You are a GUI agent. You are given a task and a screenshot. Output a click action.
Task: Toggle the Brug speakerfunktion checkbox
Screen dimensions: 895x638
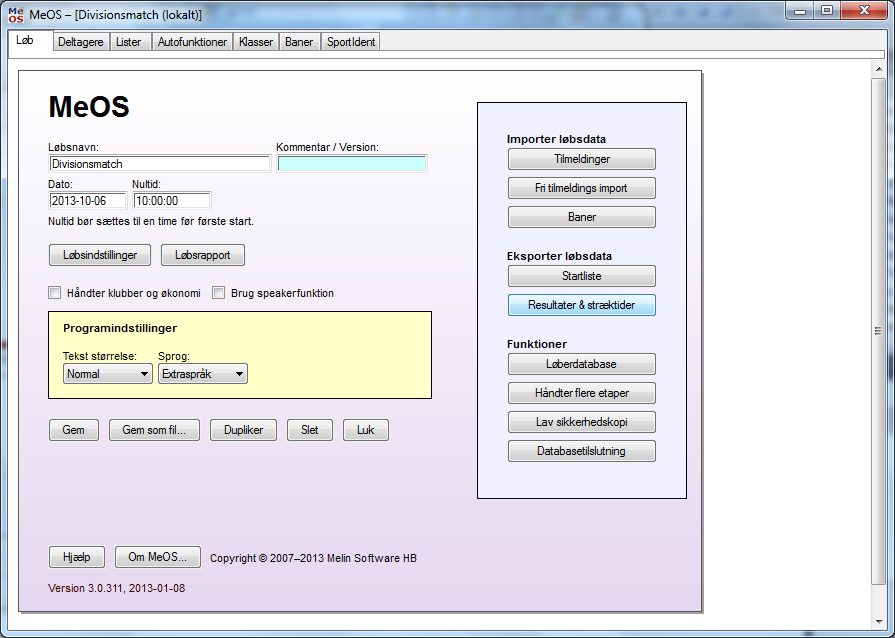click(219, 293)
